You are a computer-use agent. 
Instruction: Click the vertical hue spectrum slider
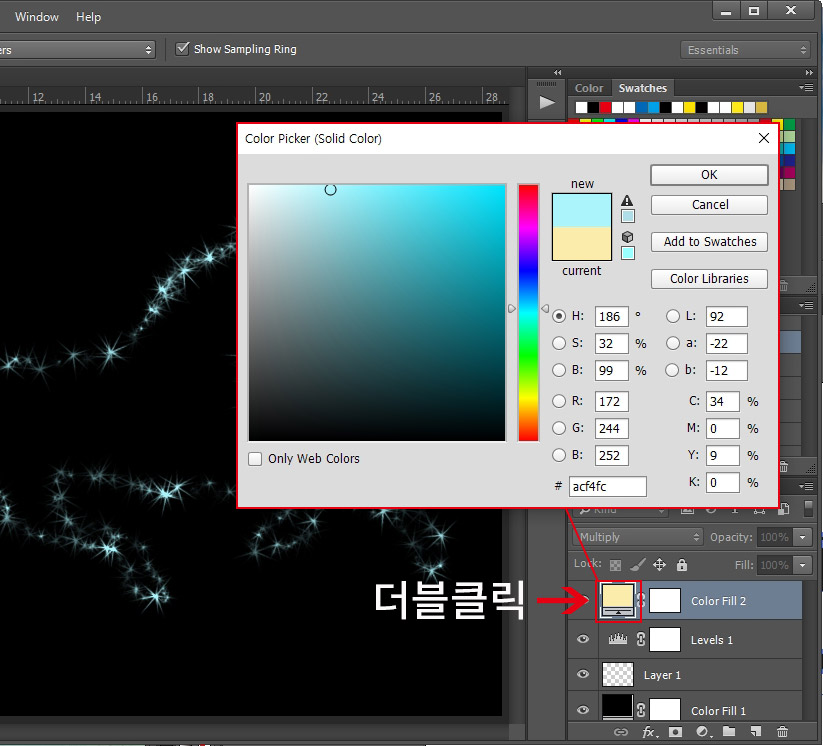point(529,313)
